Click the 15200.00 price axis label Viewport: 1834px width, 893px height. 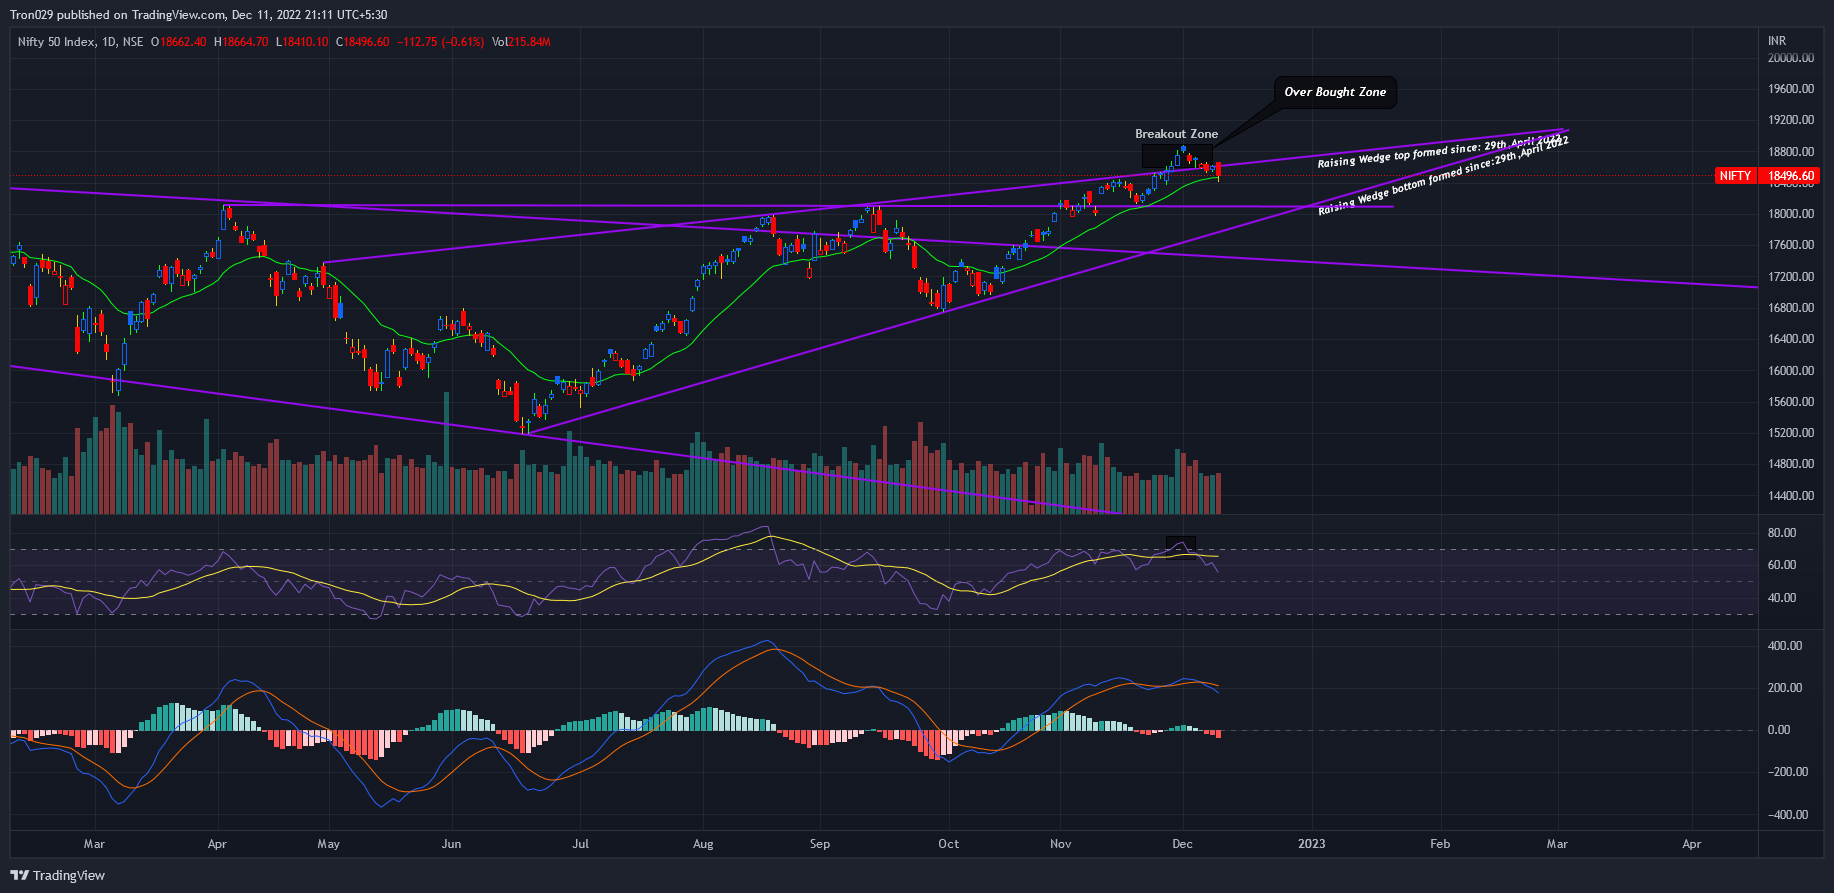[x=1791, y=433]
